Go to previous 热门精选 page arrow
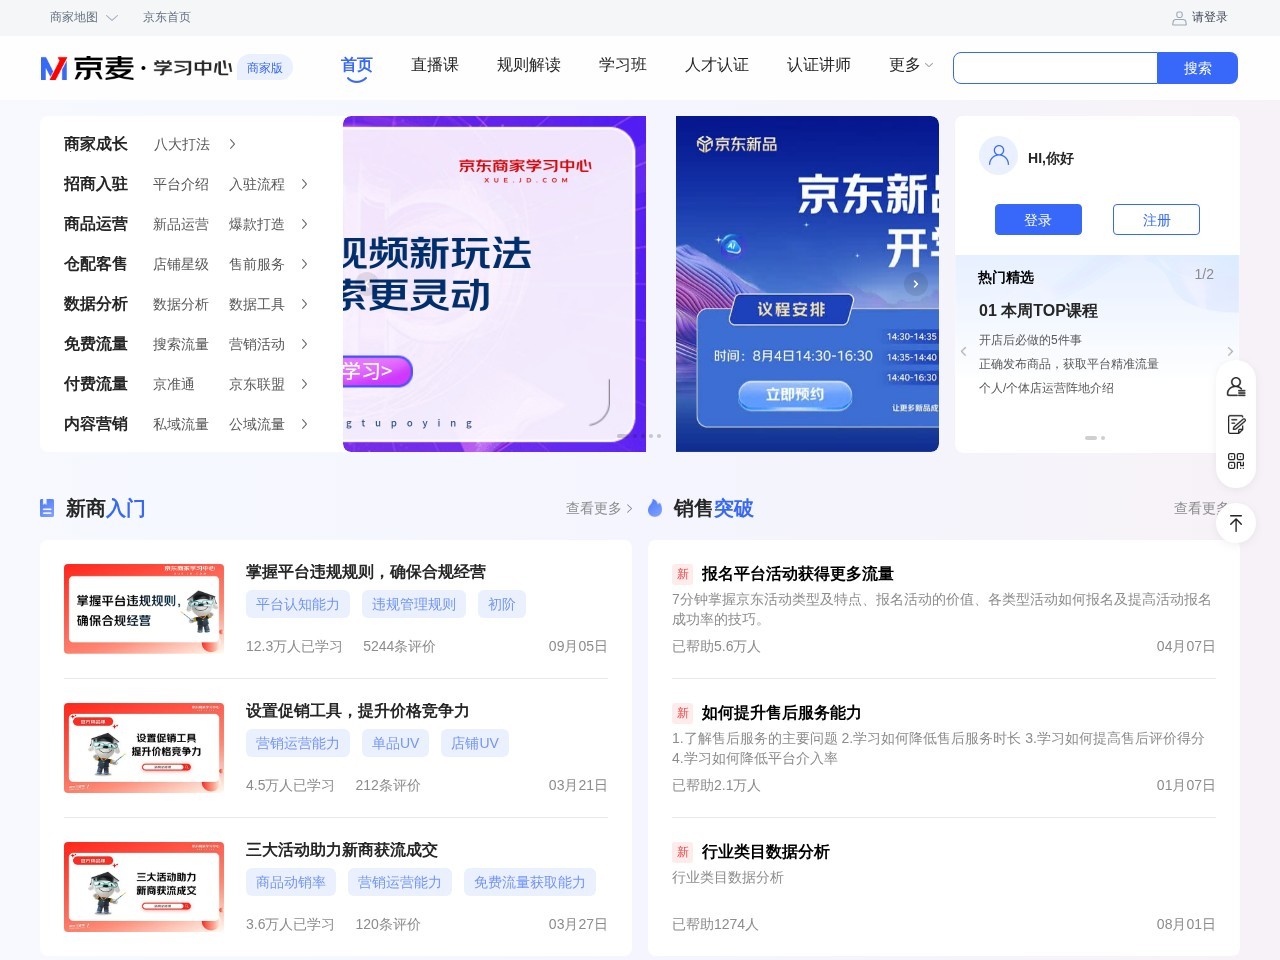1280x960 pixels. coord(963,351)
